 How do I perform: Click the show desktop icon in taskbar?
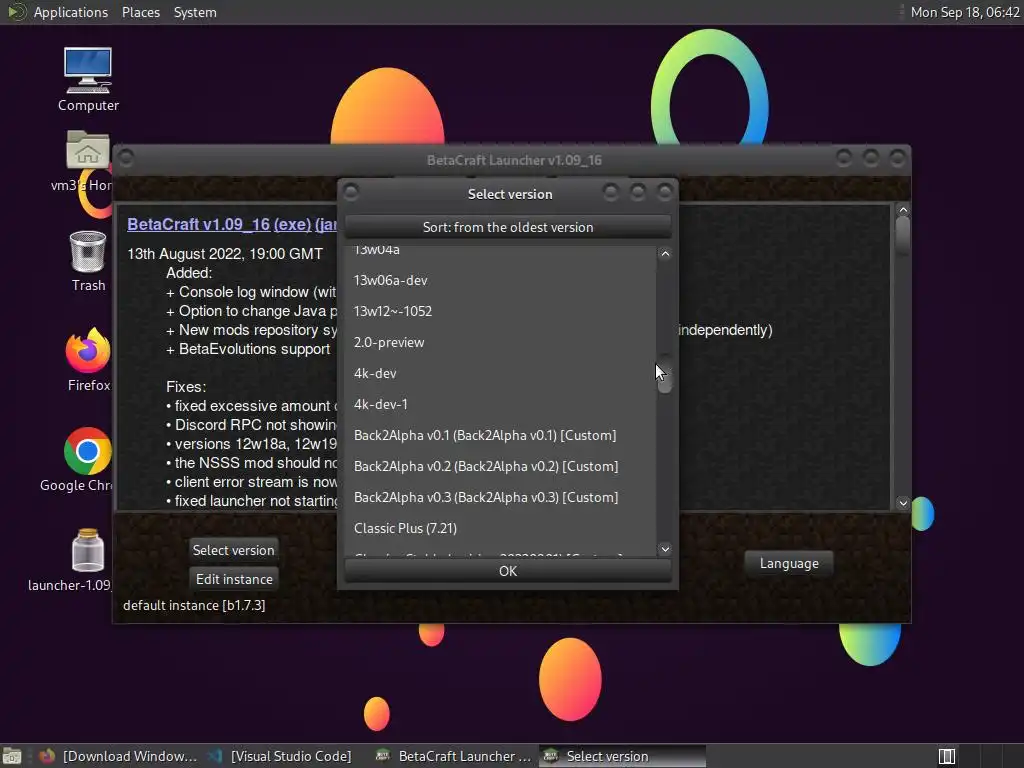point(12,756)
